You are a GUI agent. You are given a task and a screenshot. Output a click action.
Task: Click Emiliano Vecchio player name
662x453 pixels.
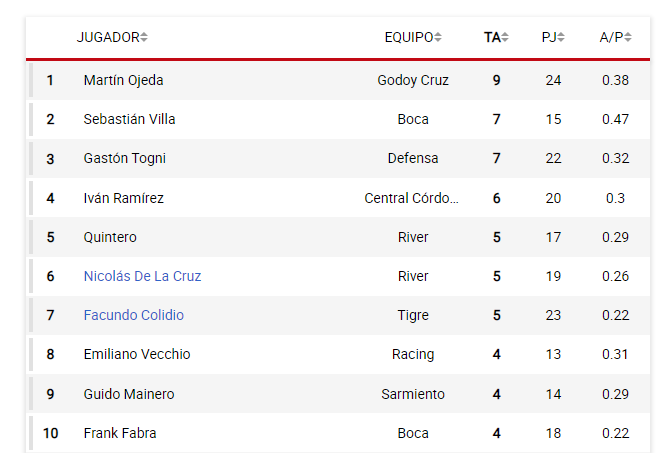(x=137, y=354)
